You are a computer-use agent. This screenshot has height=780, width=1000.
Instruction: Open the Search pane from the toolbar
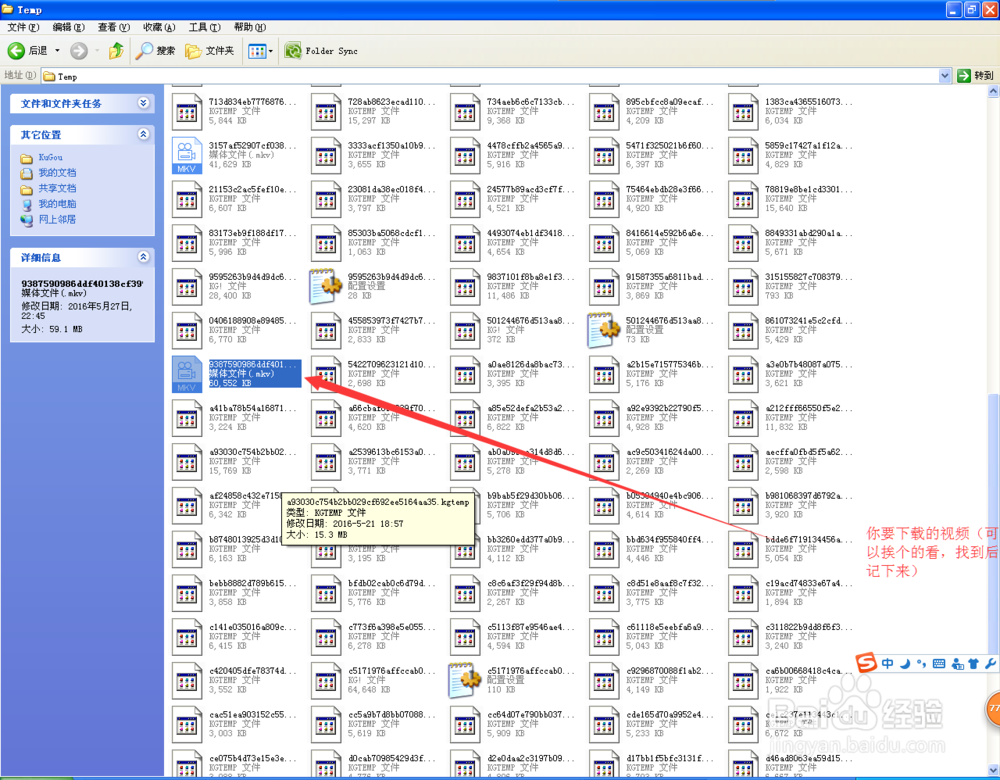[x=156, y=50]
